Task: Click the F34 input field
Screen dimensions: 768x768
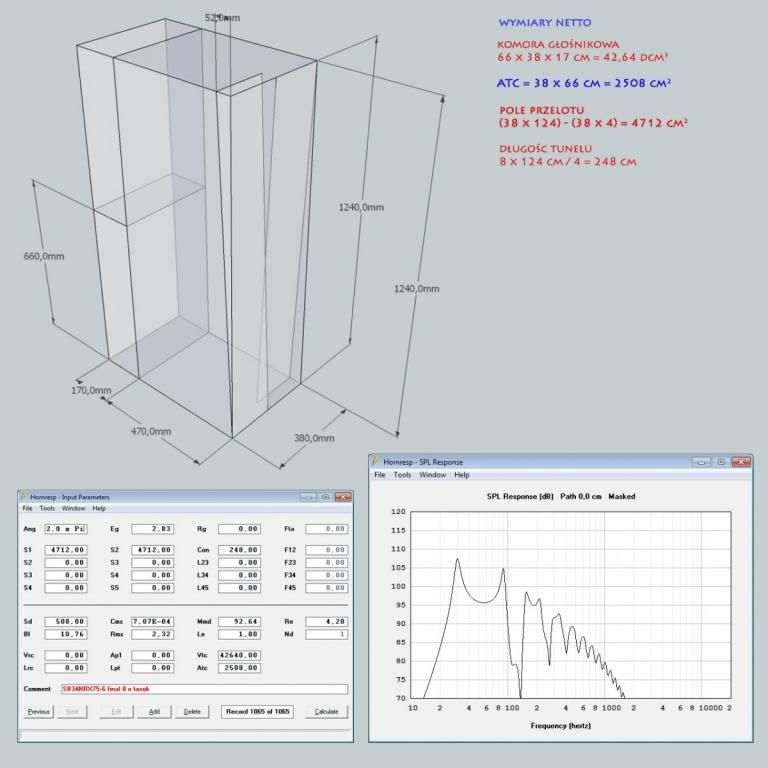Action: 327,576
